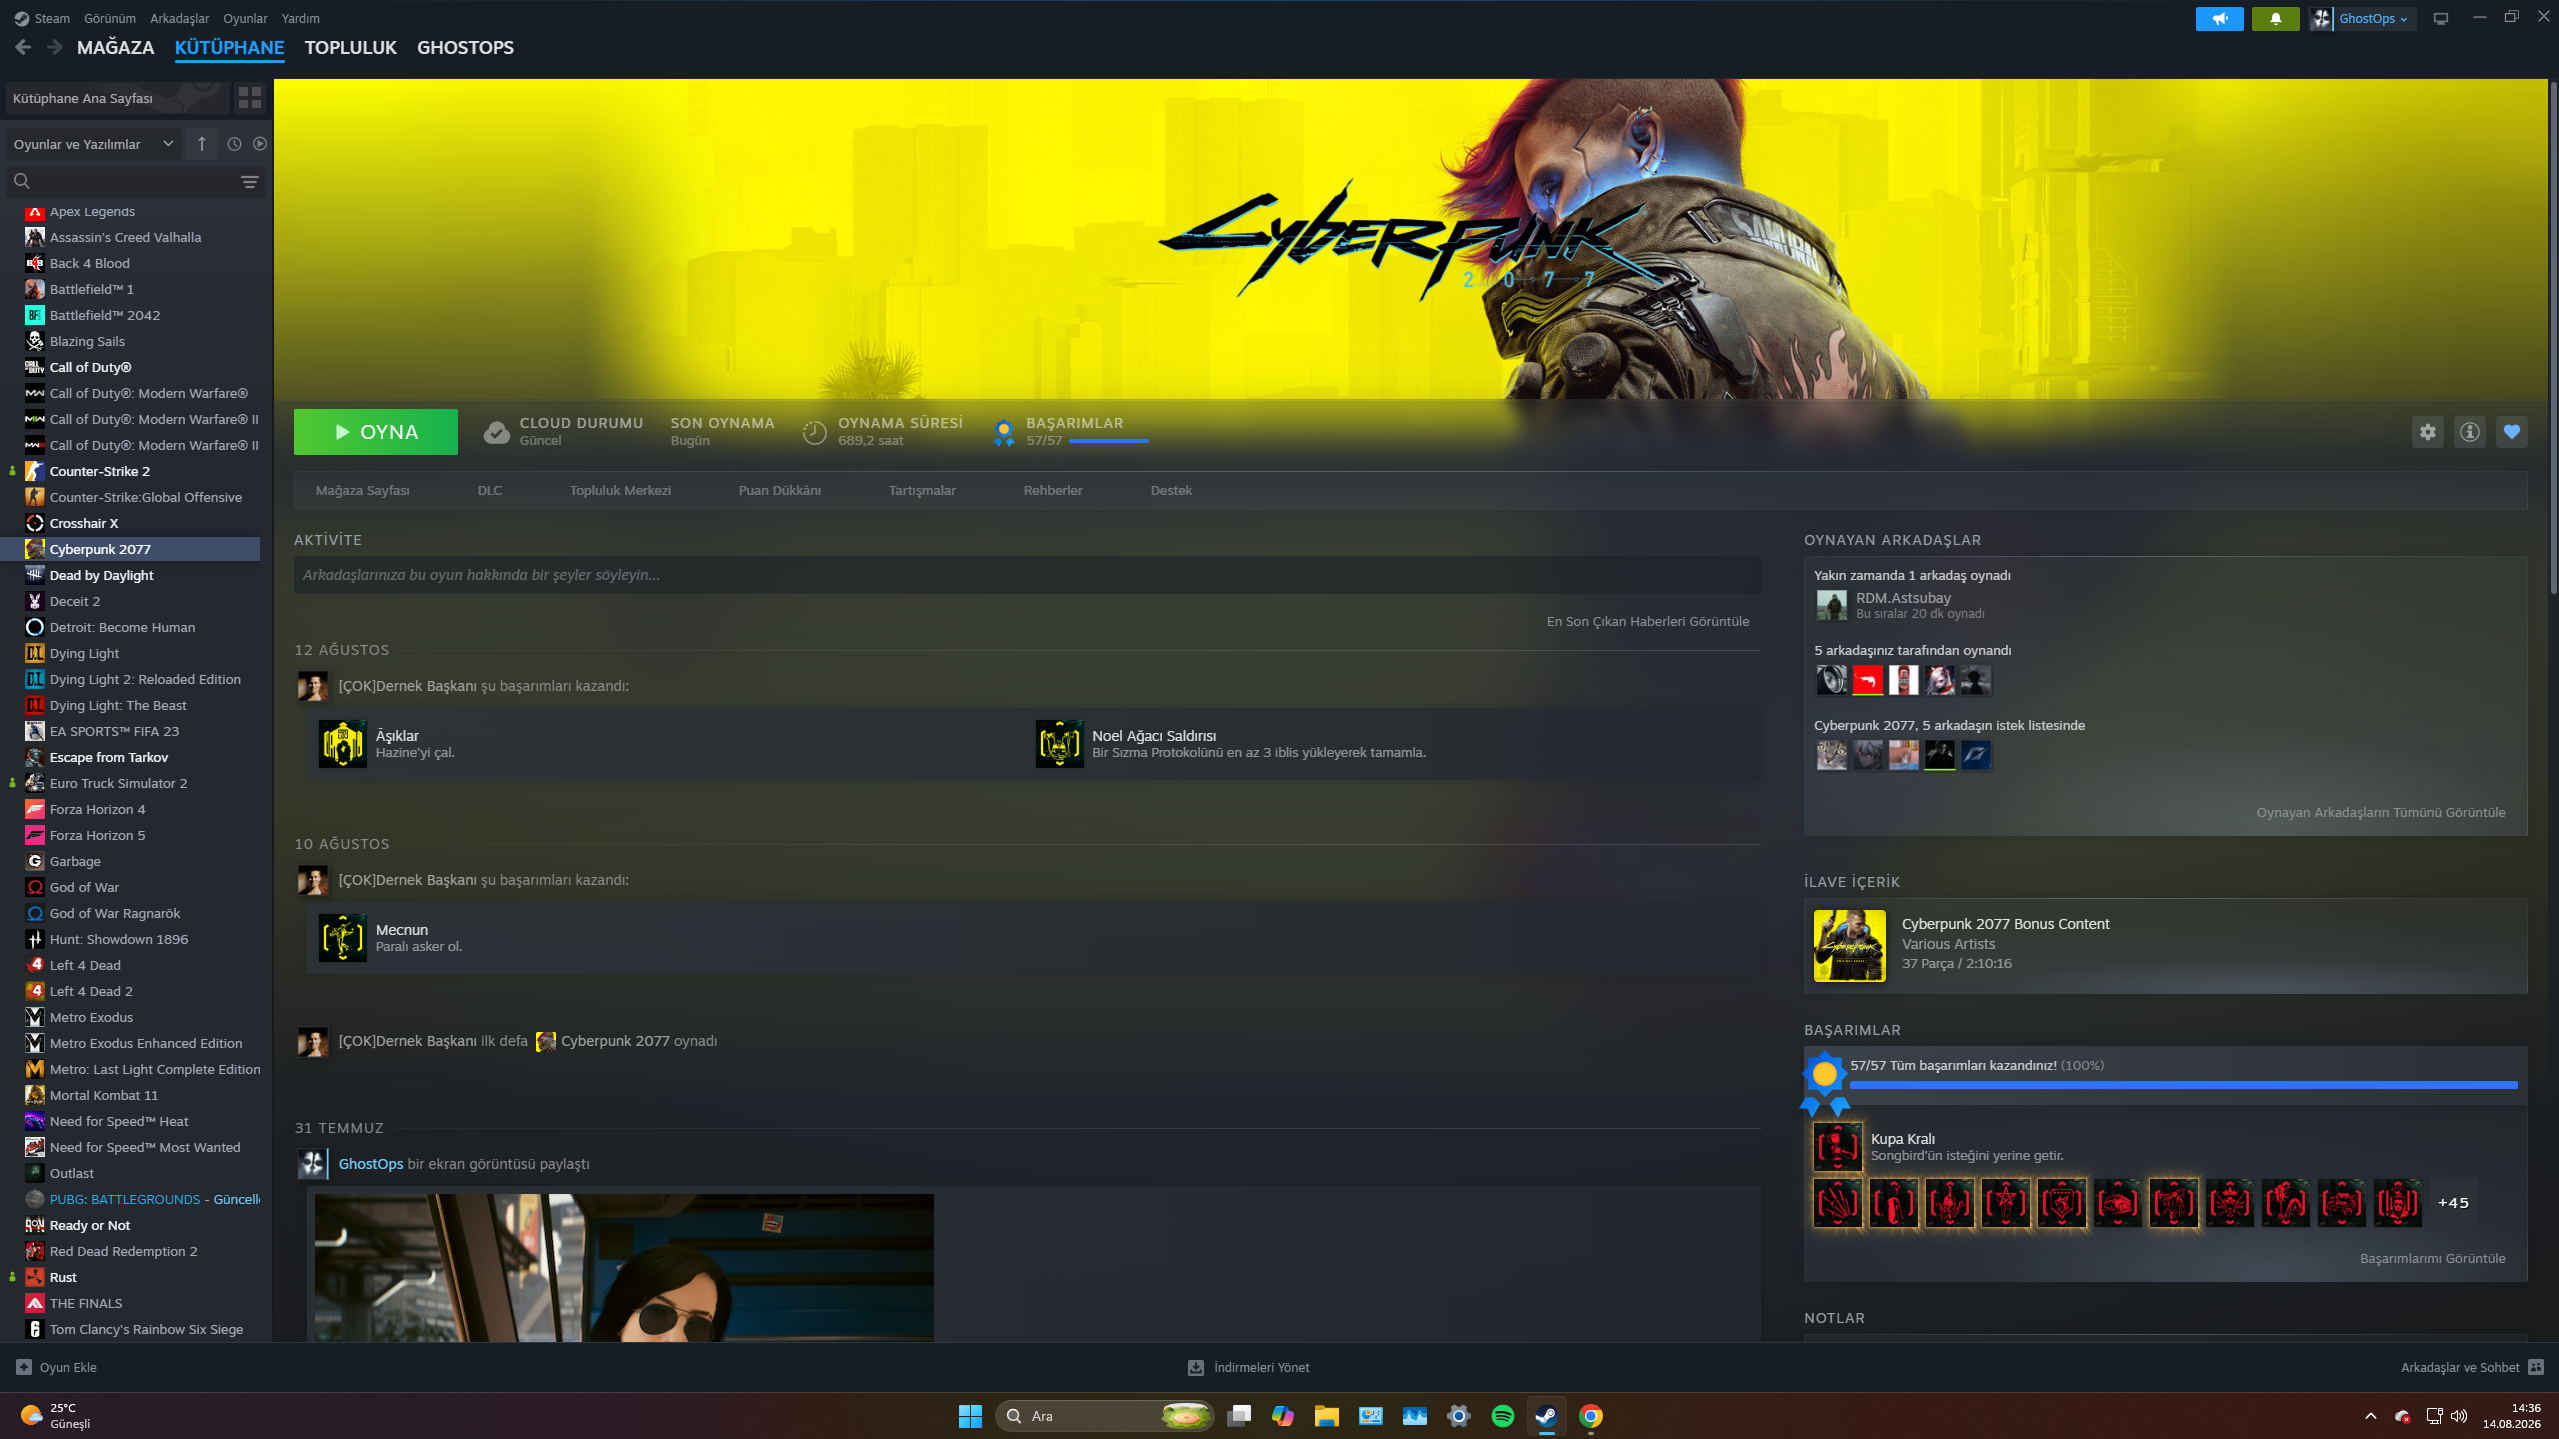The height and width of the screenshot is (1439, 2559).
Task: Open the Görünüm menu
Action: 110,18
